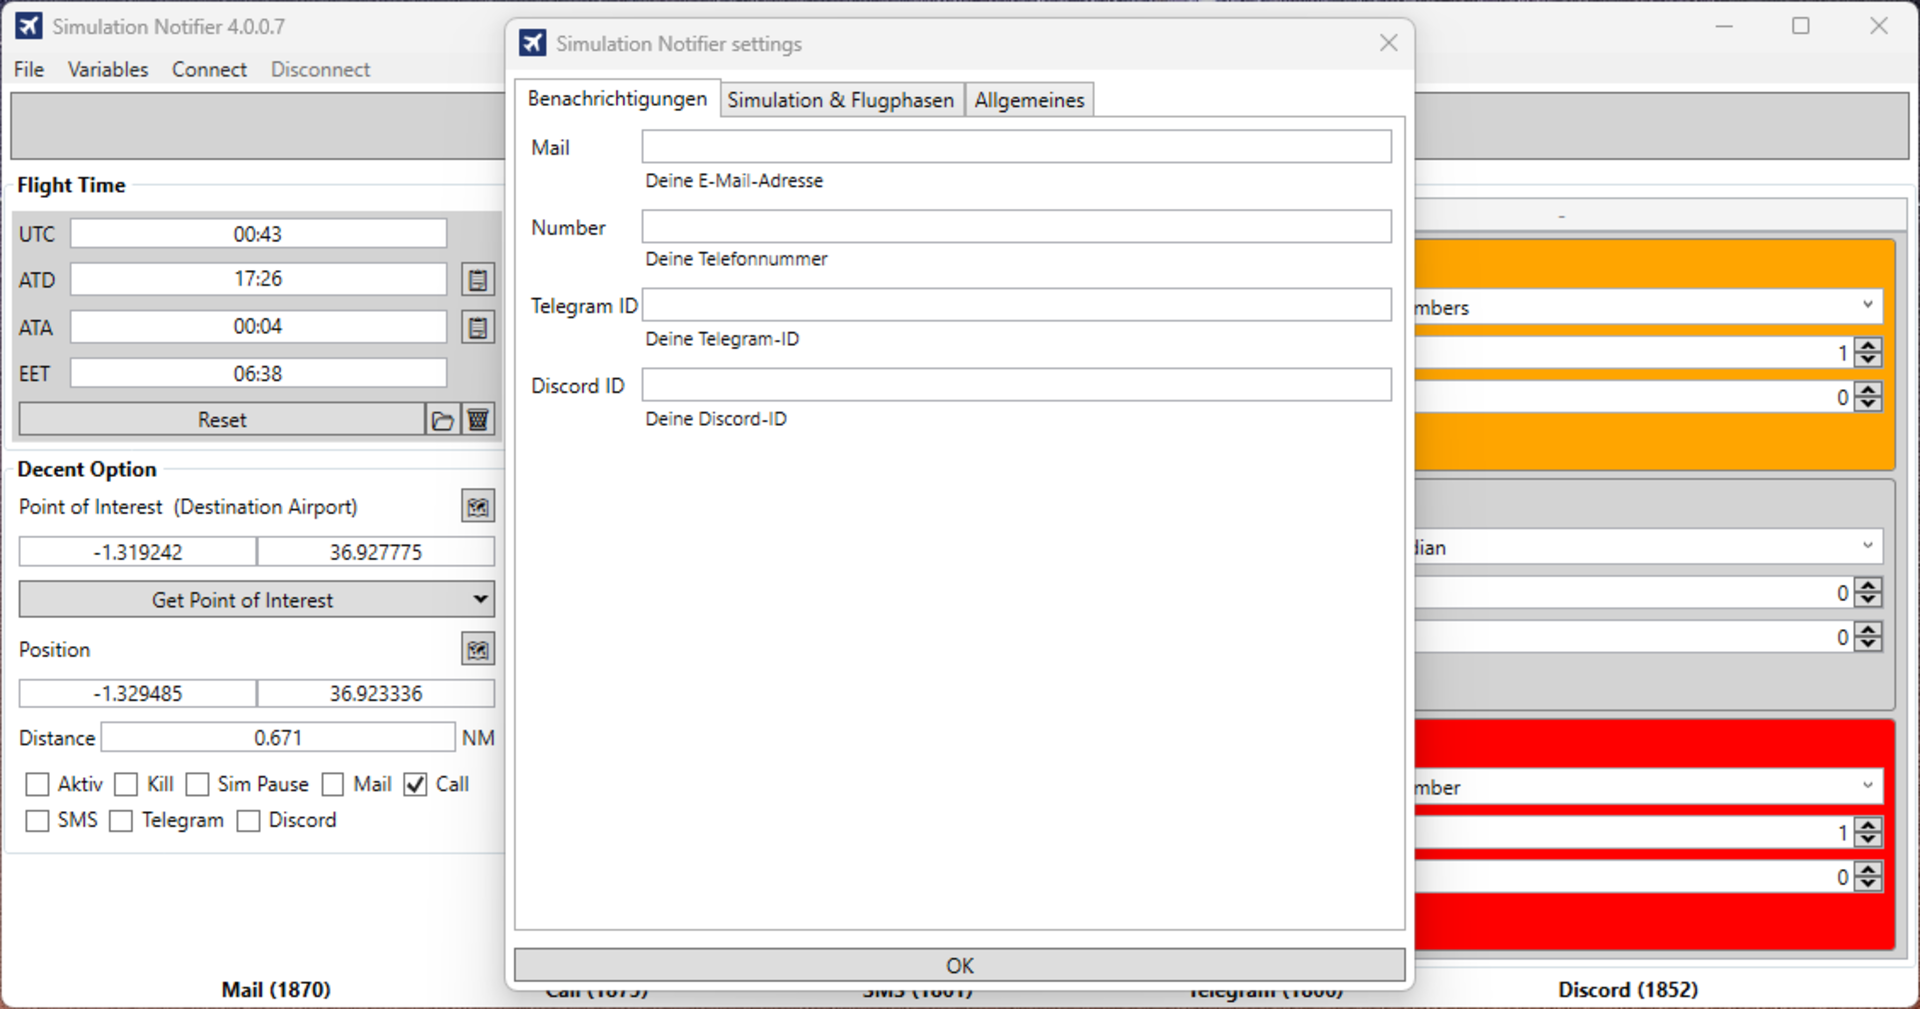
Task: Open map icon for Point of Interest
Action: pos(478,507)
